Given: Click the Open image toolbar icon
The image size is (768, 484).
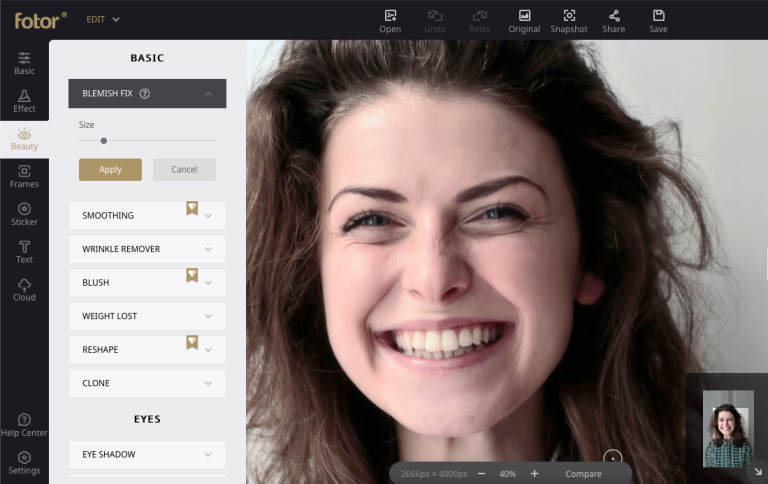Looking at the screenshot, I should point(390,22).
